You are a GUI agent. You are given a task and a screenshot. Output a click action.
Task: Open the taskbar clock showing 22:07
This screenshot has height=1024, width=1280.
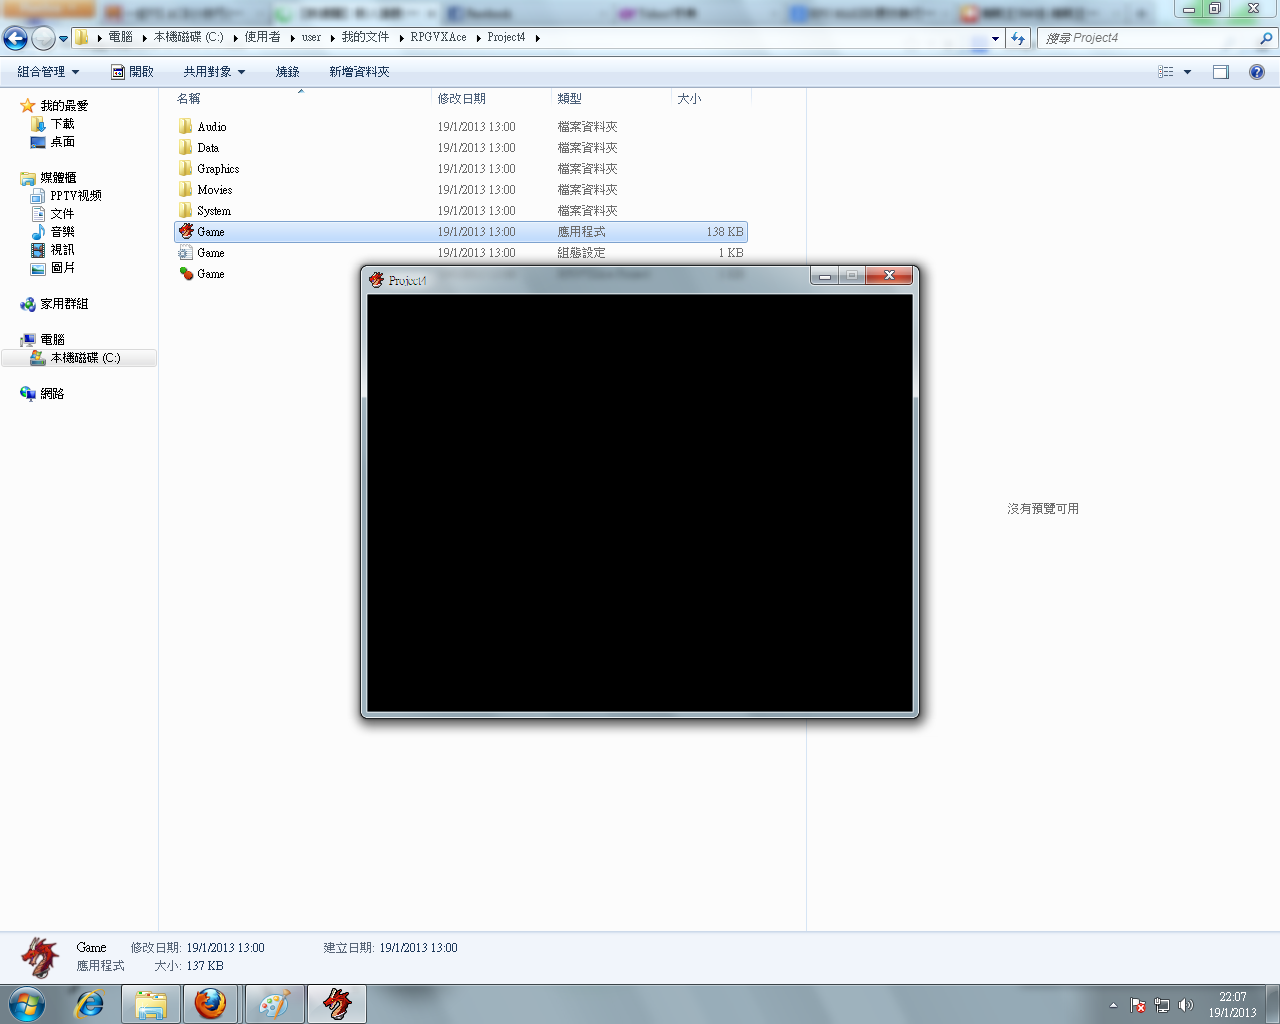point(1232,1005)
